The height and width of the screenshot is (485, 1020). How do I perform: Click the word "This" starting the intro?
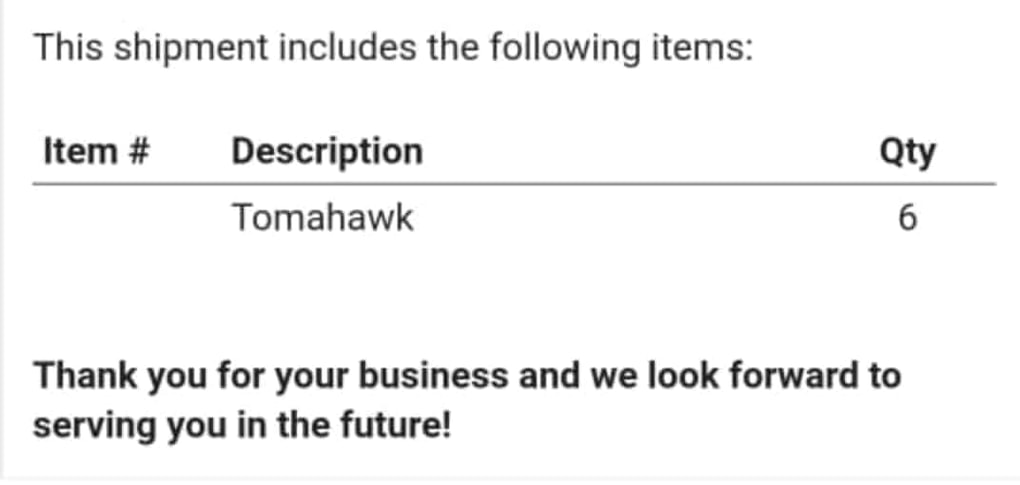(67, 47)
